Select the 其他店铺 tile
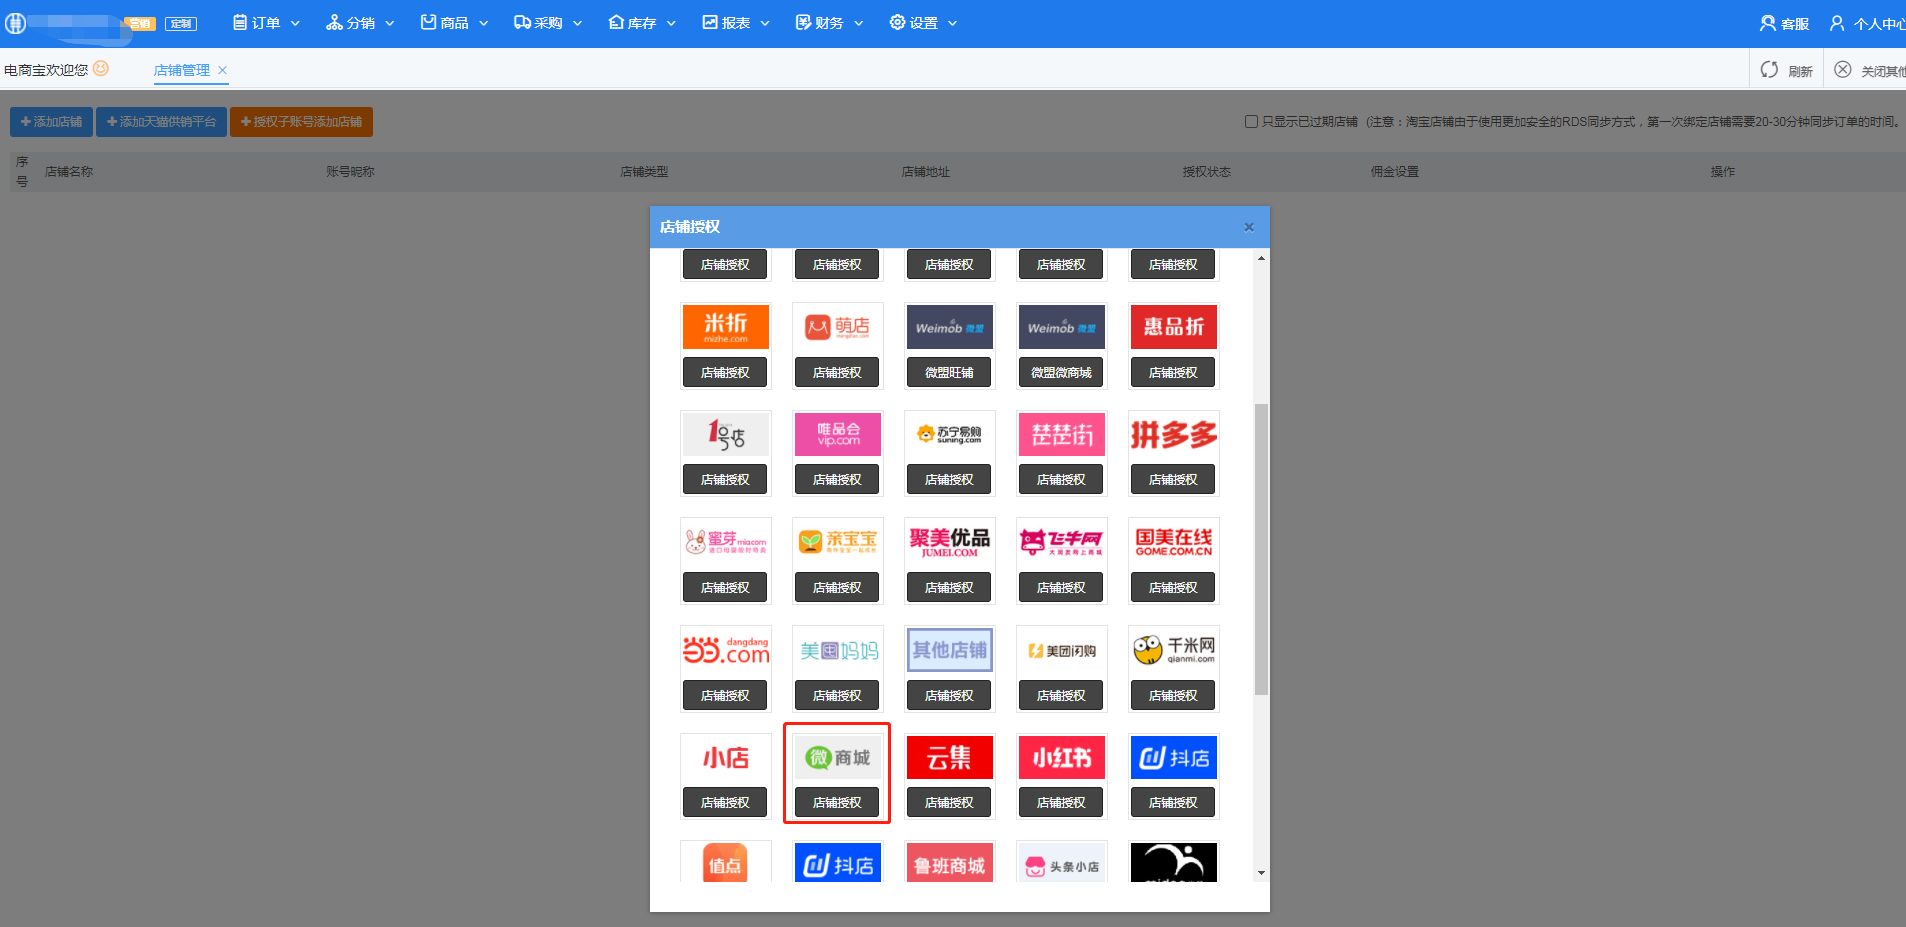 pos(949,650)
